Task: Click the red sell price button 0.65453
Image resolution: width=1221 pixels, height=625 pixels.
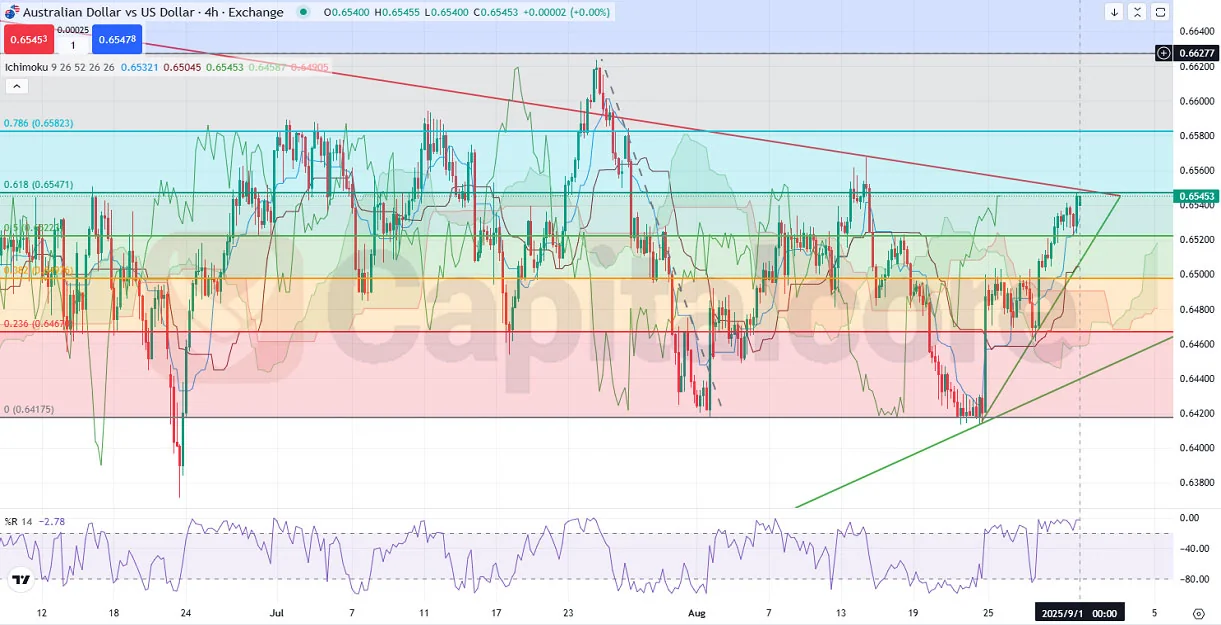Action: [x=29, y=39]
